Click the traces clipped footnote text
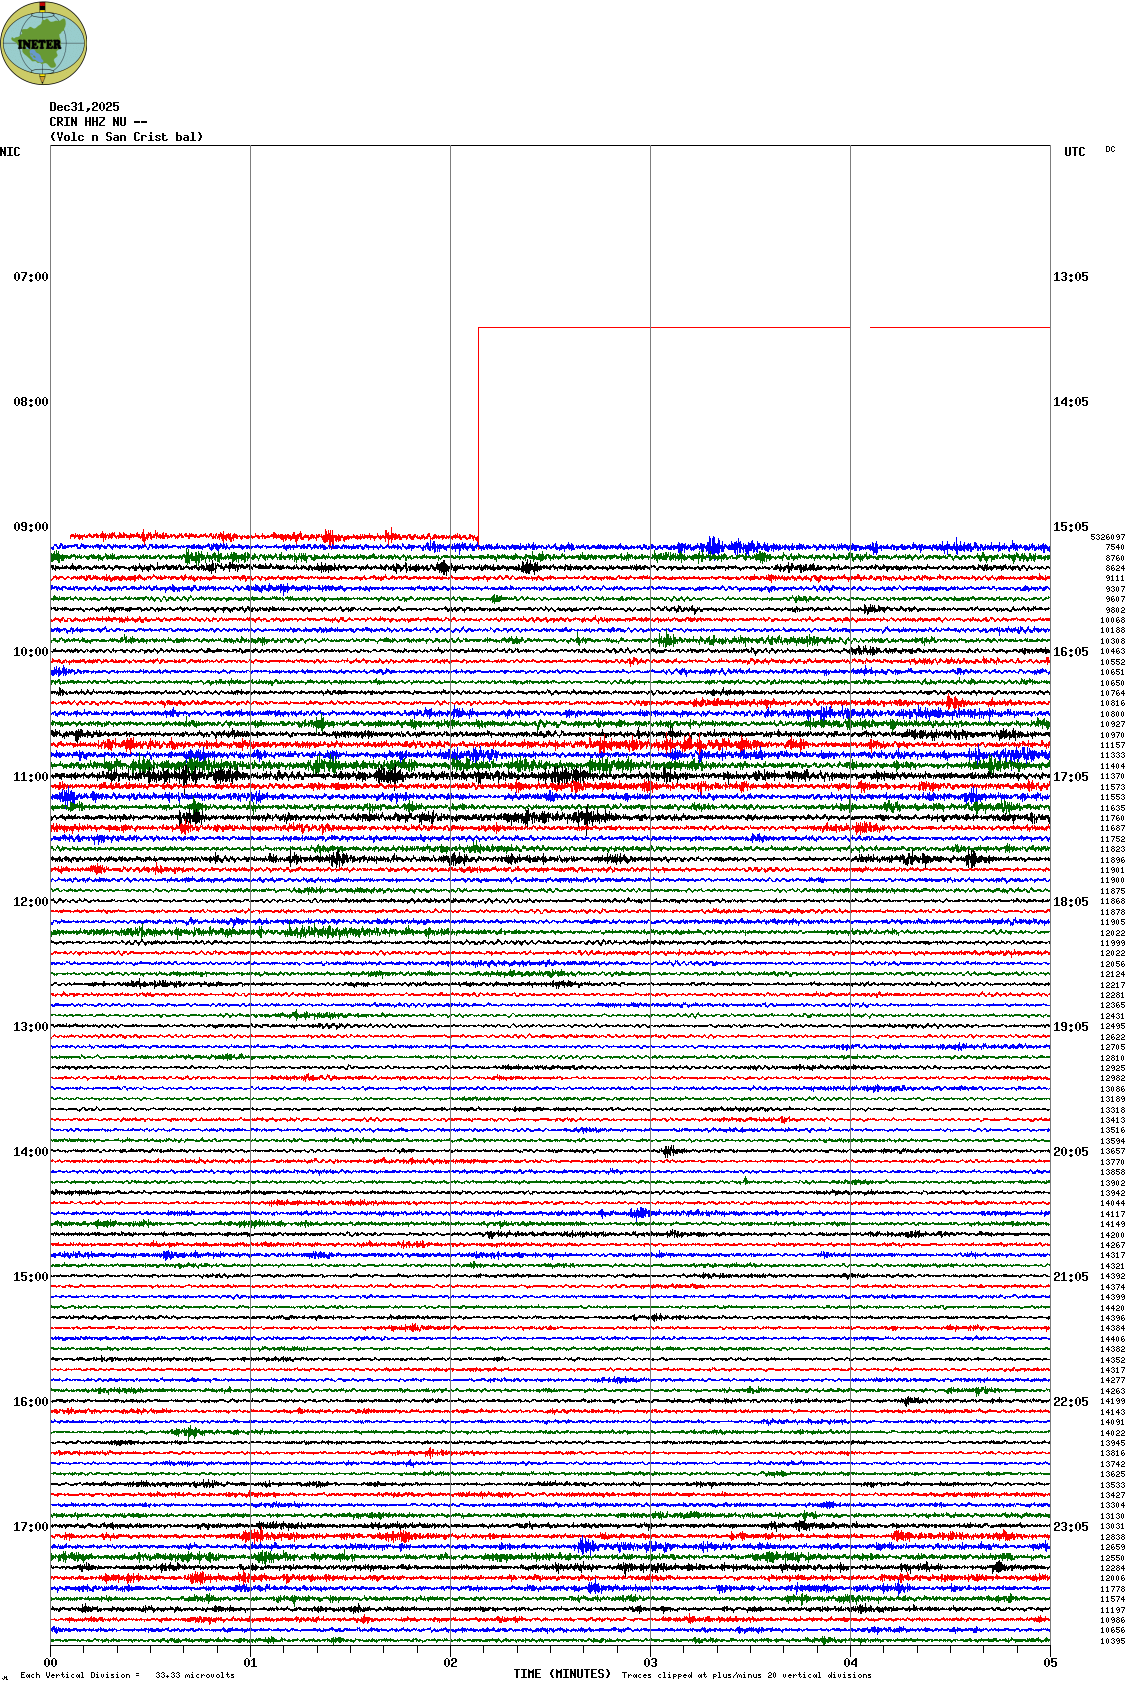Screen dimensions: 1130x1689 click(x=746, y=1675)
